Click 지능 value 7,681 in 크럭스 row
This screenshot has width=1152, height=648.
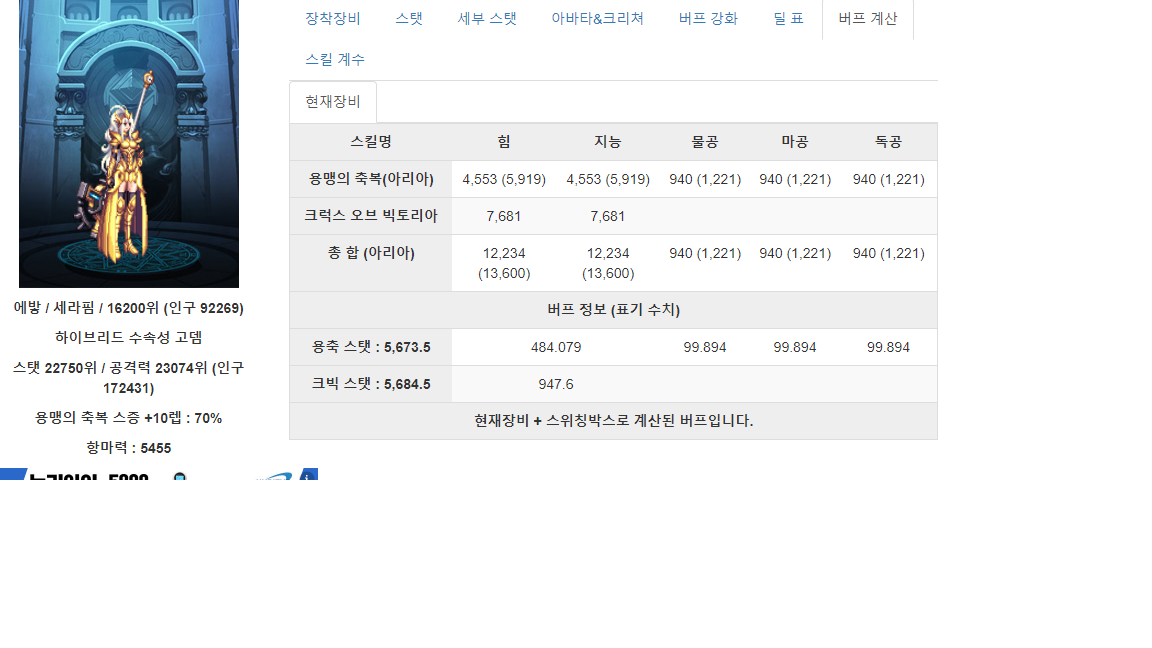pyautogui.click(x=608, y=217)
